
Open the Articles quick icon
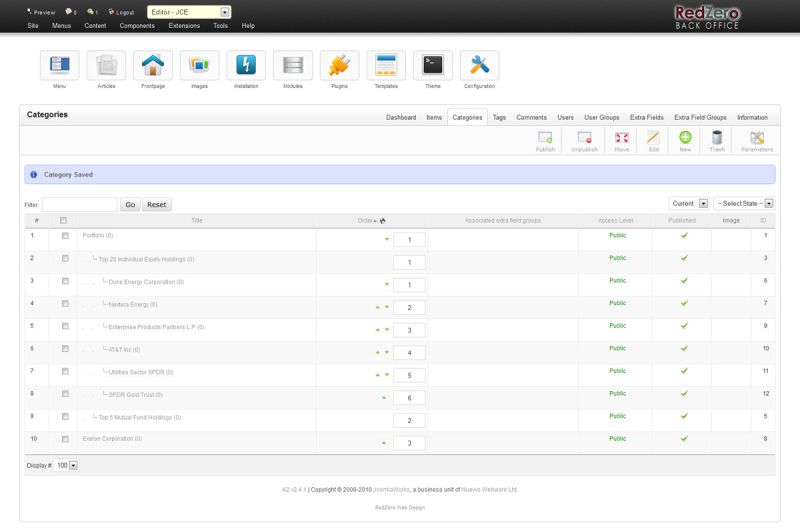106,65
